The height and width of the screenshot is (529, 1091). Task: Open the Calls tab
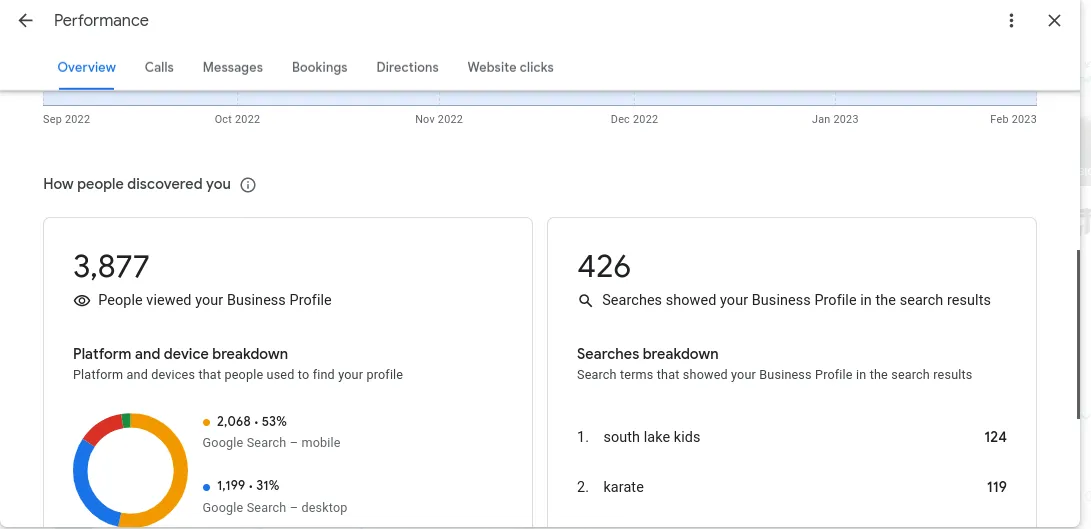pos(159,67)
